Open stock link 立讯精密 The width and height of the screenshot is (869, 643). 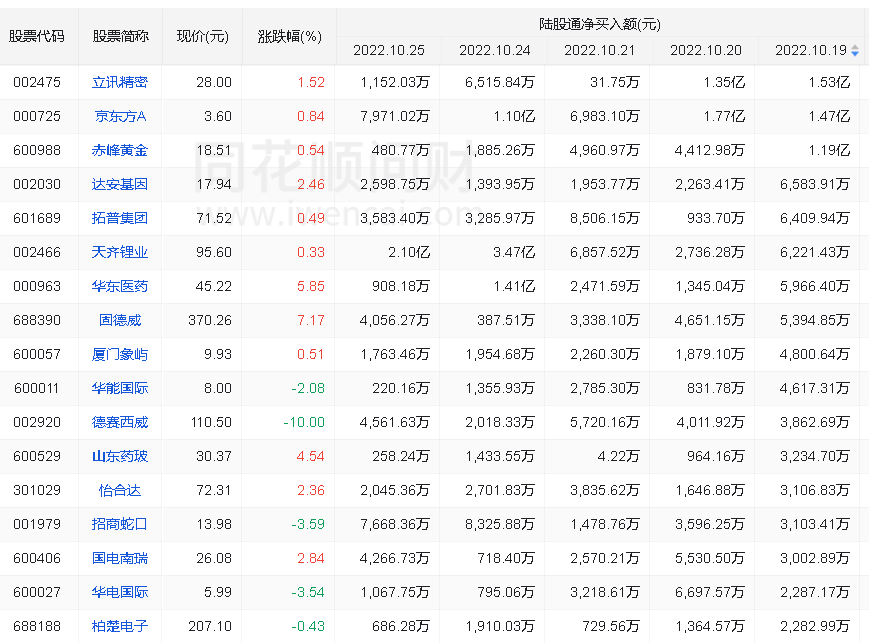click(x=120, y=82)
